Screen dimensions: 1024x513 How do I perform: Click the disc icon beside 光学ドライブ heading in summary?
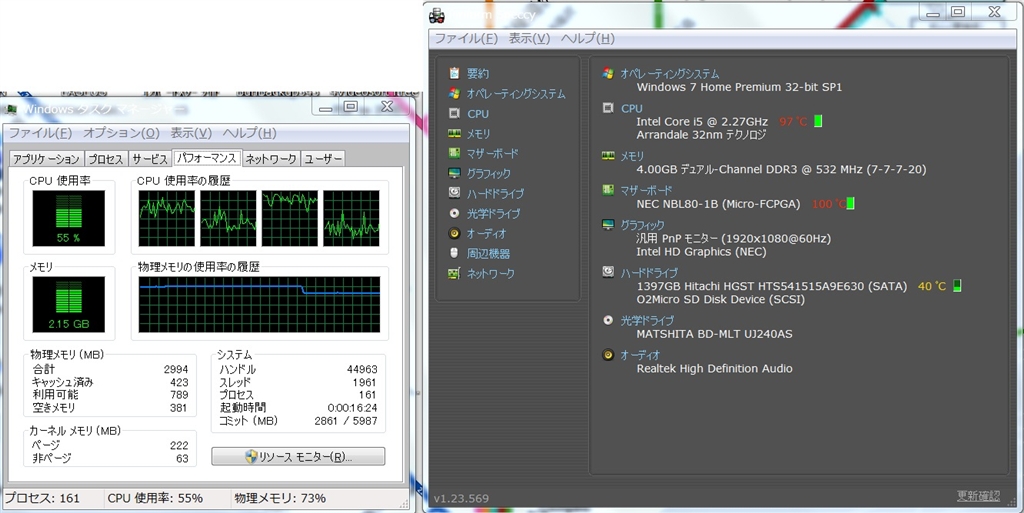click(608, 320)
